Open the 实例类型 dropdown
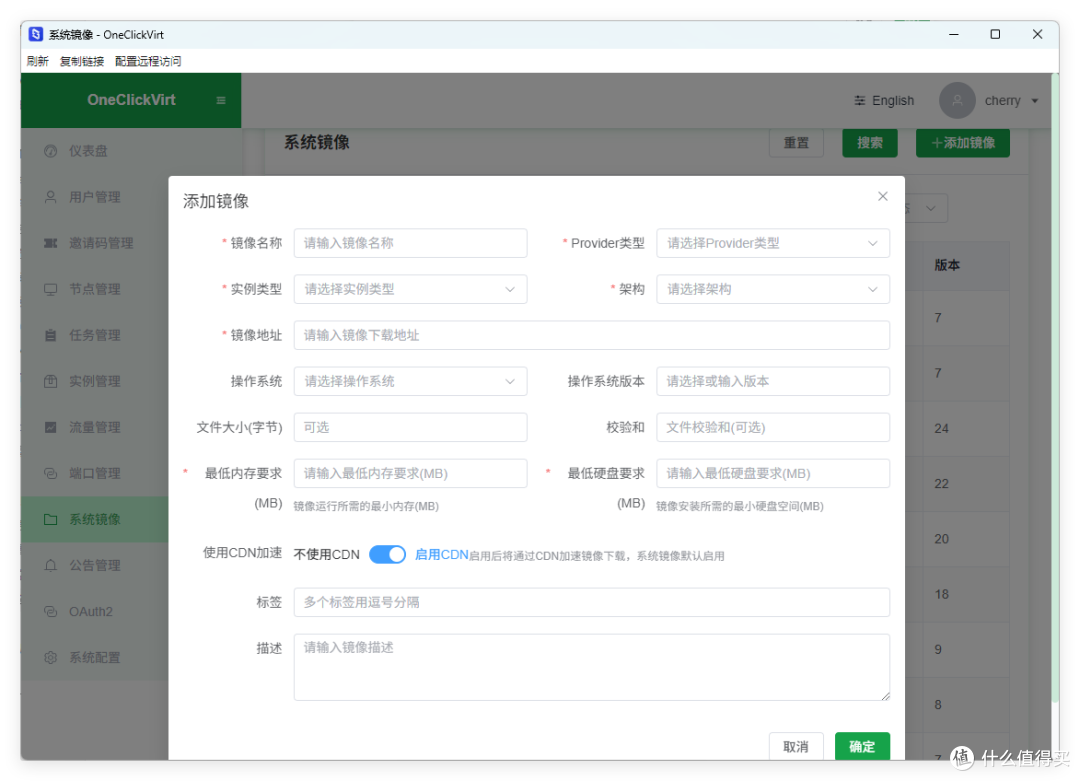1080x781 pixels. [x=411, y=289]
